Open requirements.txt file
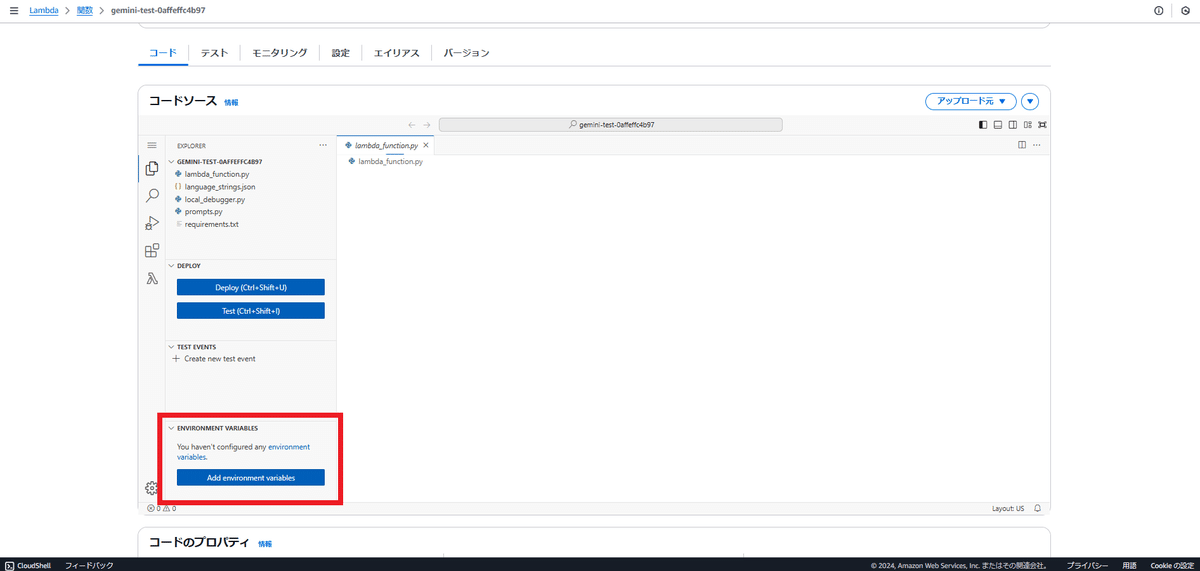This screenshot has height=571, width=1200. tap(211, 224)
